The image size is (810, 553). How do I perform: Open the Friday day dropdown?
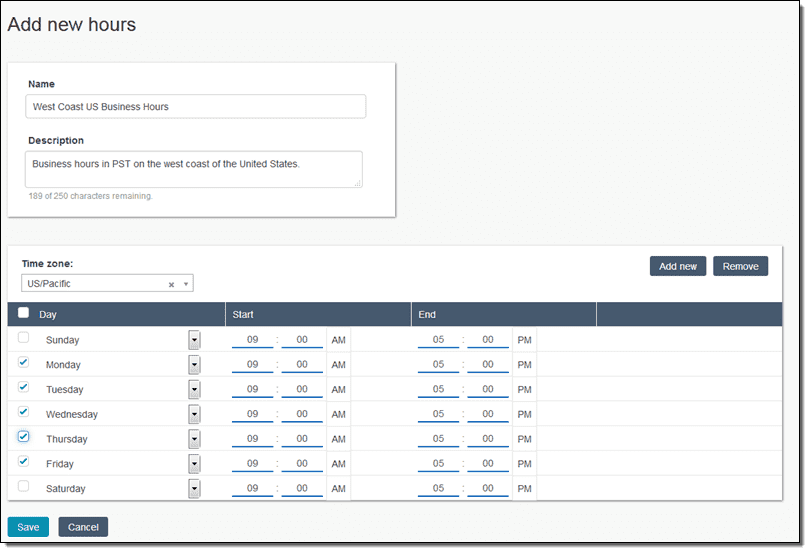pos(194,464)
